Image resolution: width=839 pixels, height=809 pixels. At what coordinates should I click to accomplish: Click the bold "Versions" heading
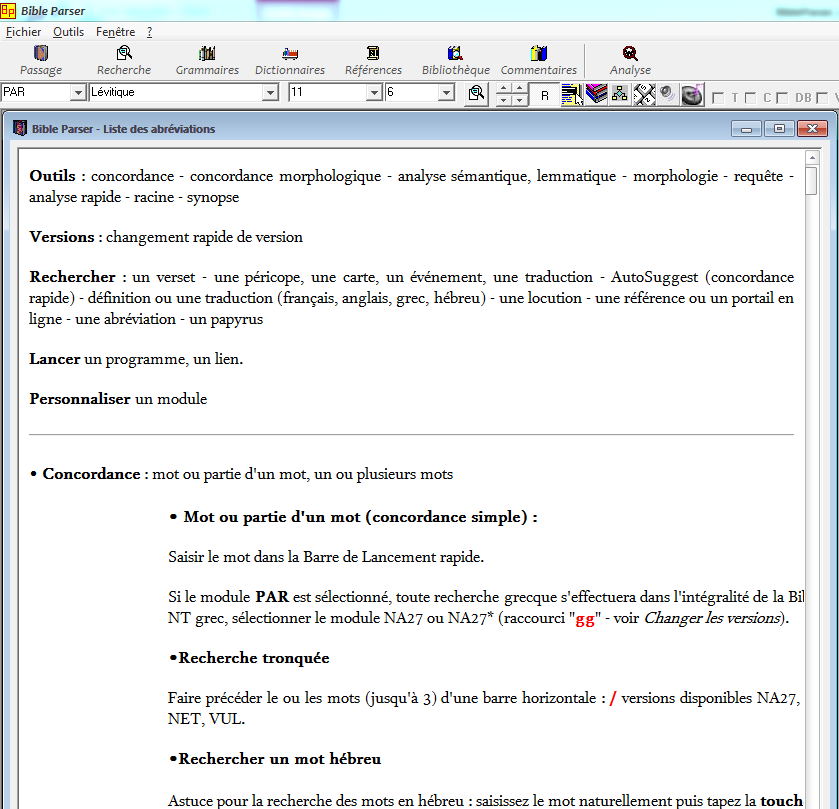[62, 236]
